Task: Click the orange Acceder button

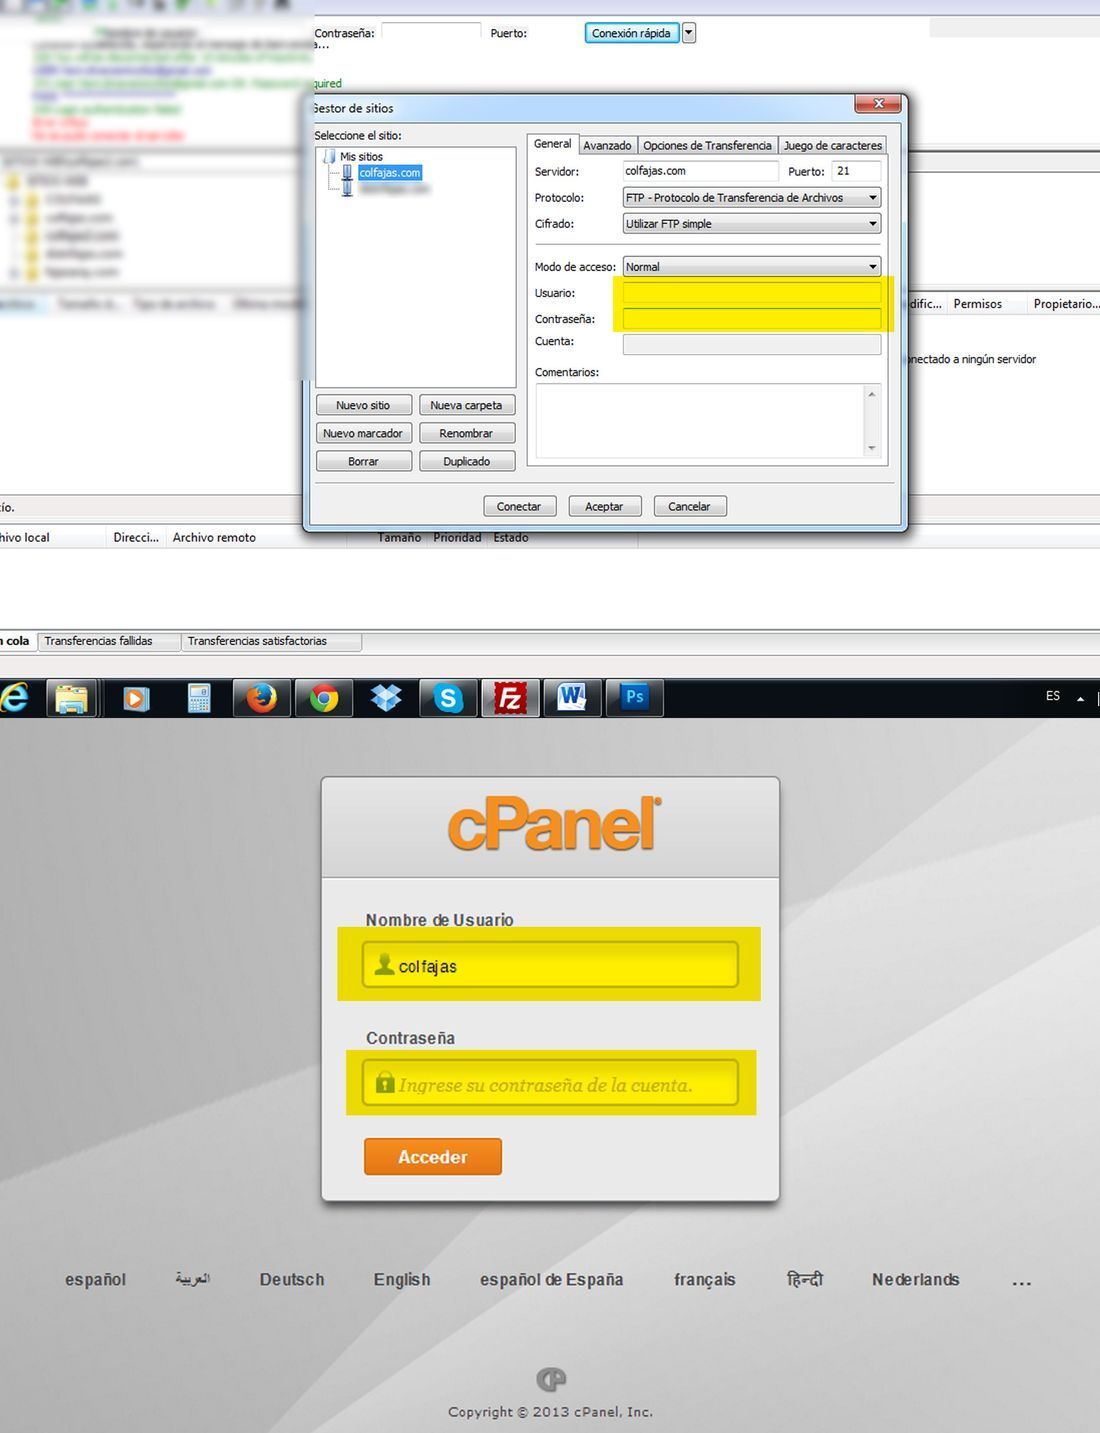Action: pos(432,1157)
